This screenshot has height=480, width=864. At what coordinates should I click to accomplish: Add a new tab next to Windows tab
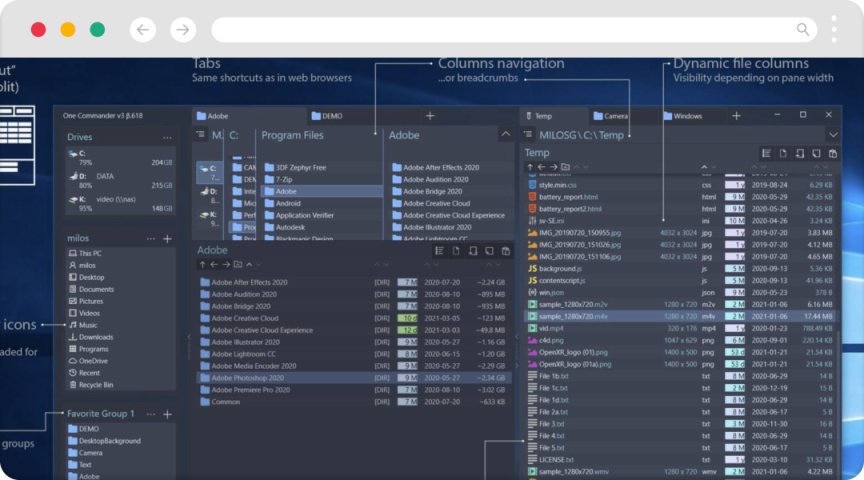click(x=736, y=116)
